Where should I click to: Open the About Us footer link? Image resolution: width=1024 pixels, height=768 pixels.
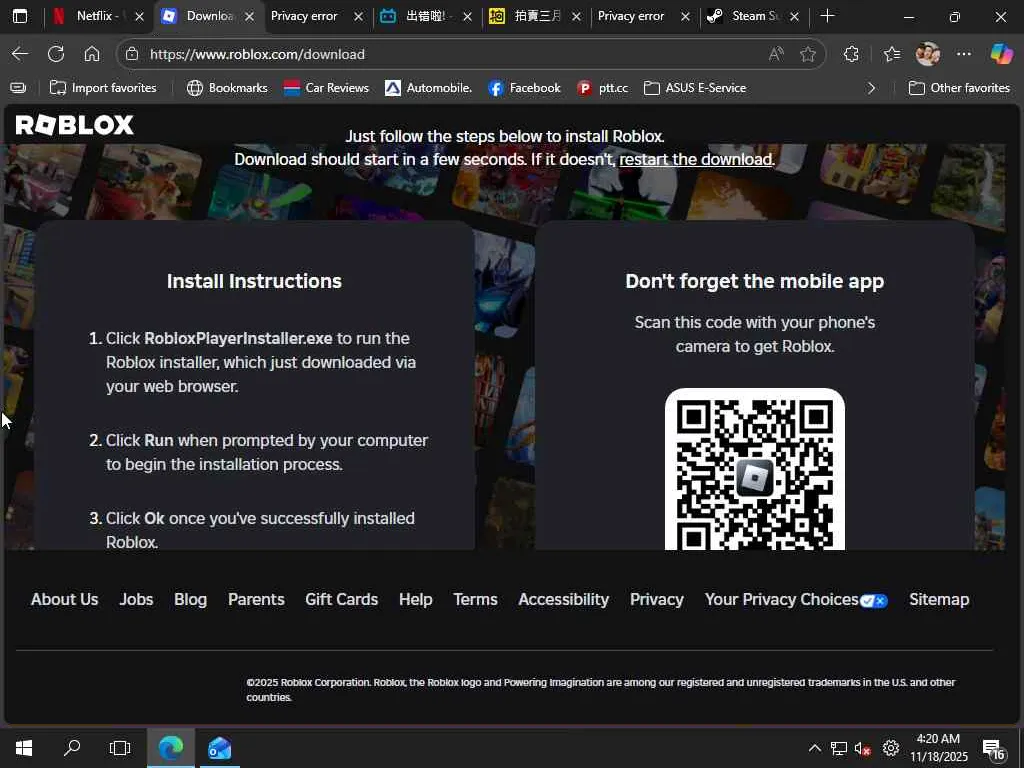65,600
